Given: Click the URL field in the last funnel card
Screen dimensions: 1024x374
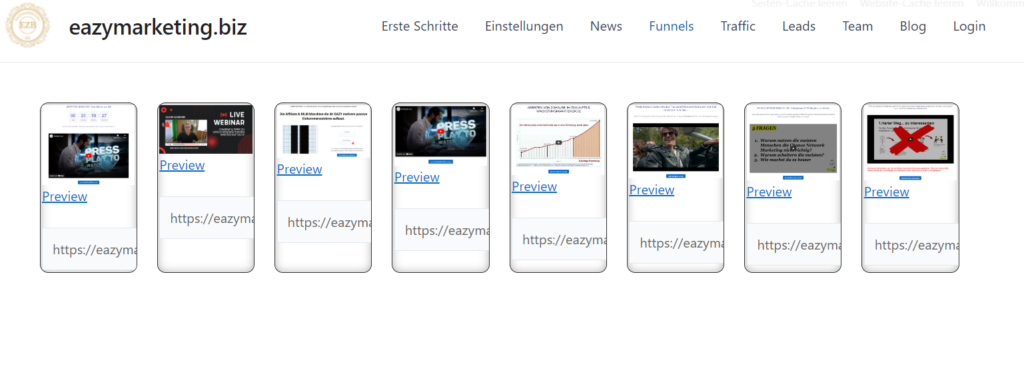Looking at the screenshot, I should (911, 245).
